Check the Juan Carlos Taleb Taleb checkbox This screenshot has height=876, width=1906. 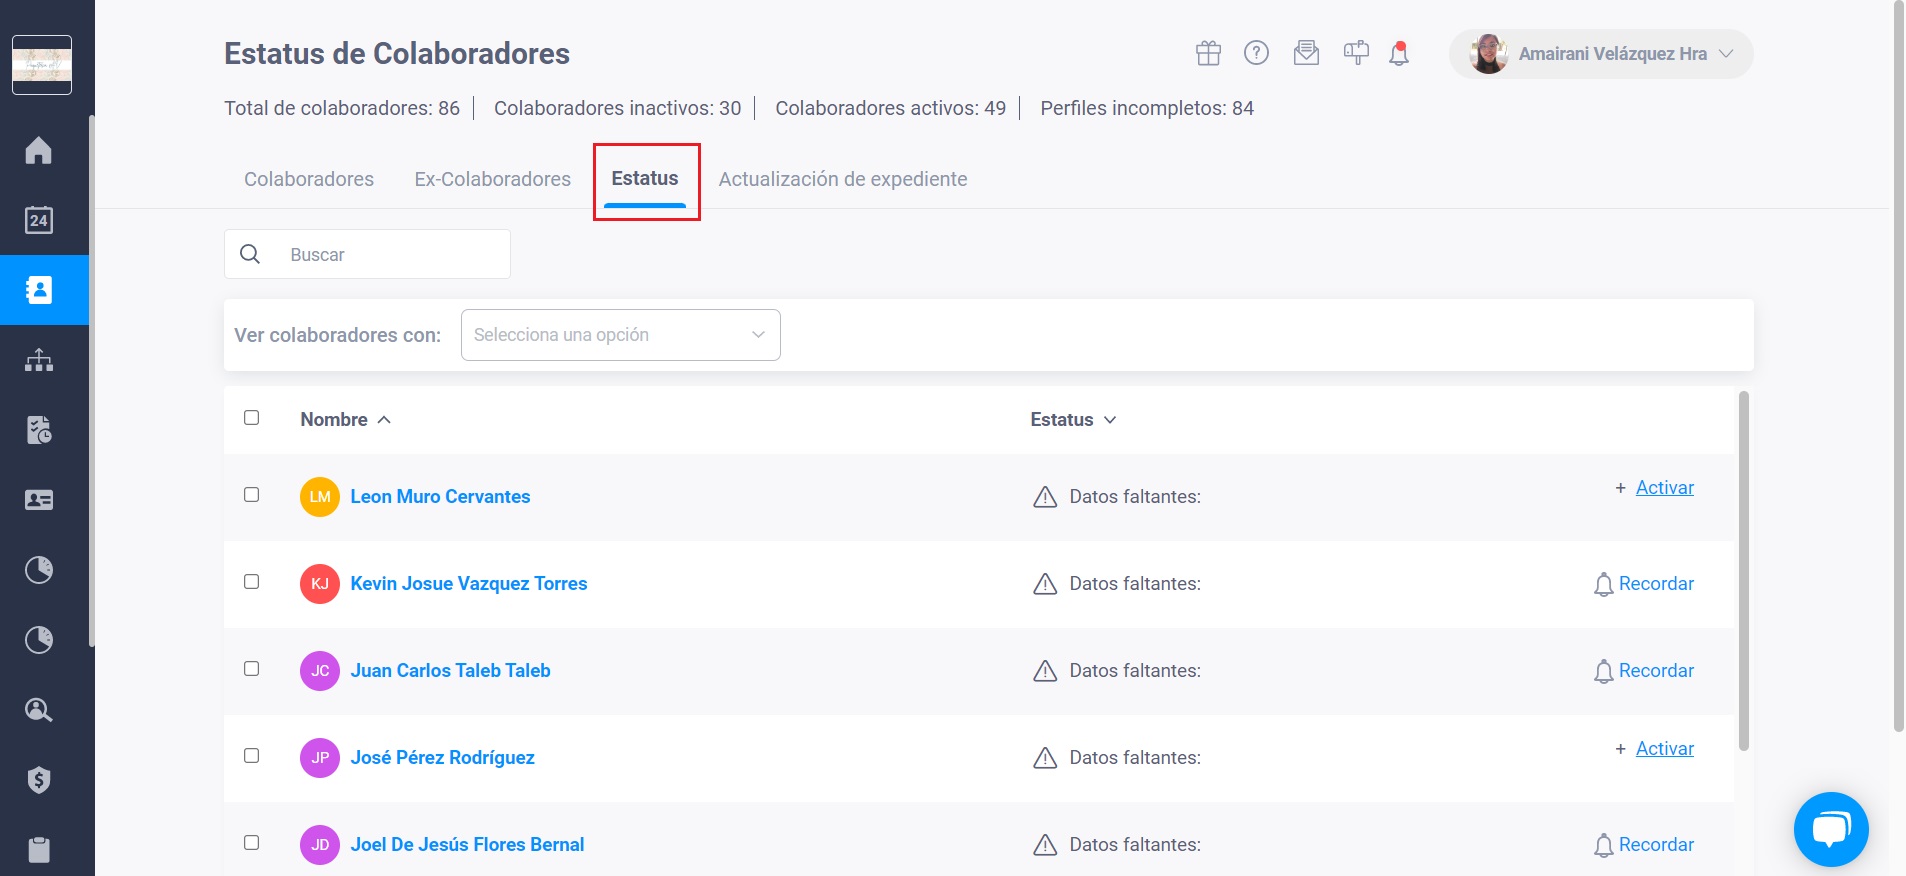(x=252, y=669)
